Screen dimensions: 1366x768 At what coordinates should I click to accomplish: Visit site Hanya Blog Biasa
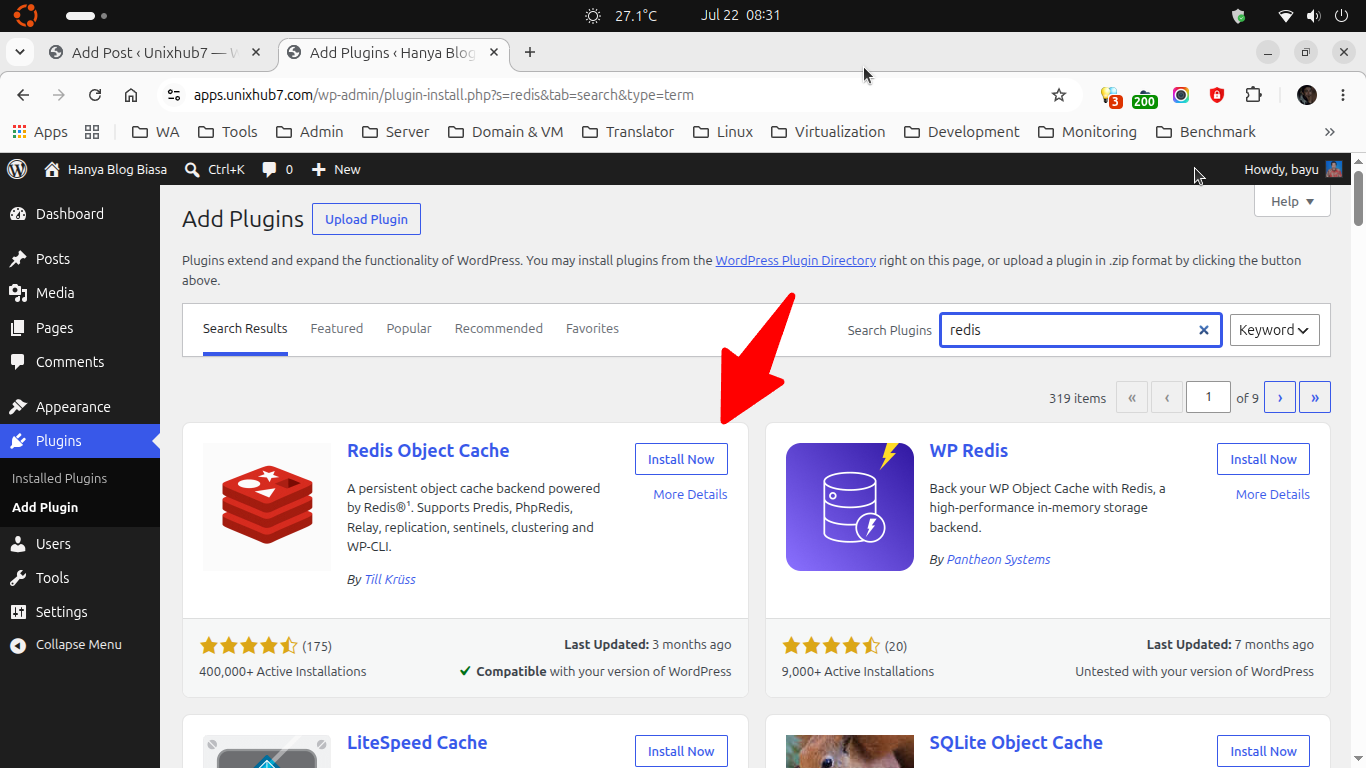tap(106, 169)
